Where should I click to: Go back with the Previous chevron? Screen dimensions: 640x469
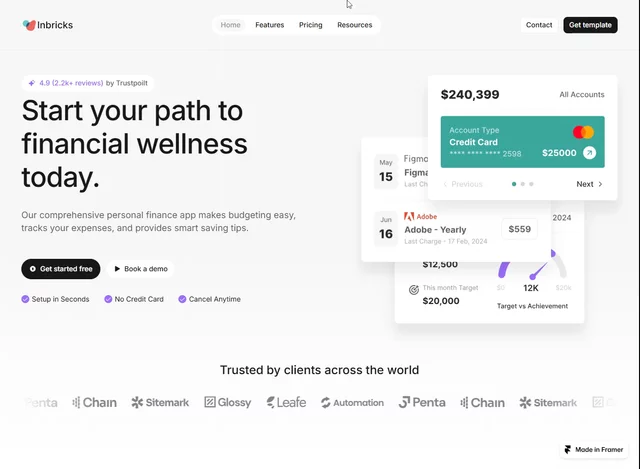point(445,184)
